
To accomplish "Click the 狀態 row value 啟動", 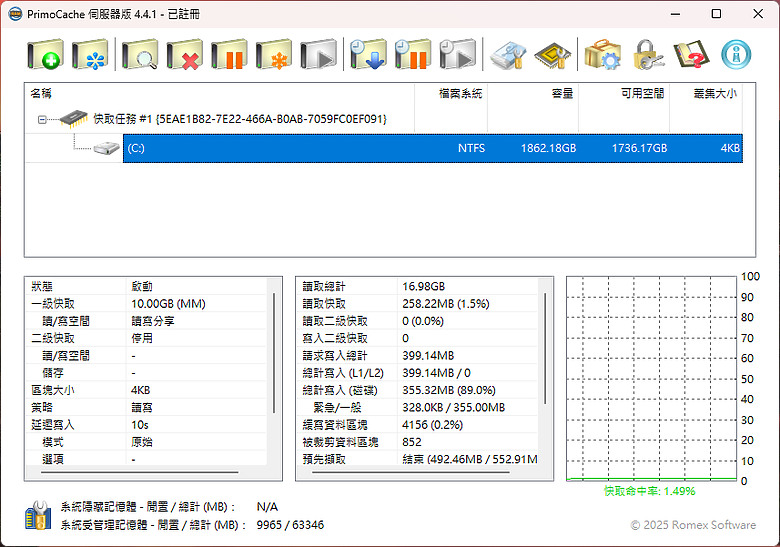I will click(142, 286).
